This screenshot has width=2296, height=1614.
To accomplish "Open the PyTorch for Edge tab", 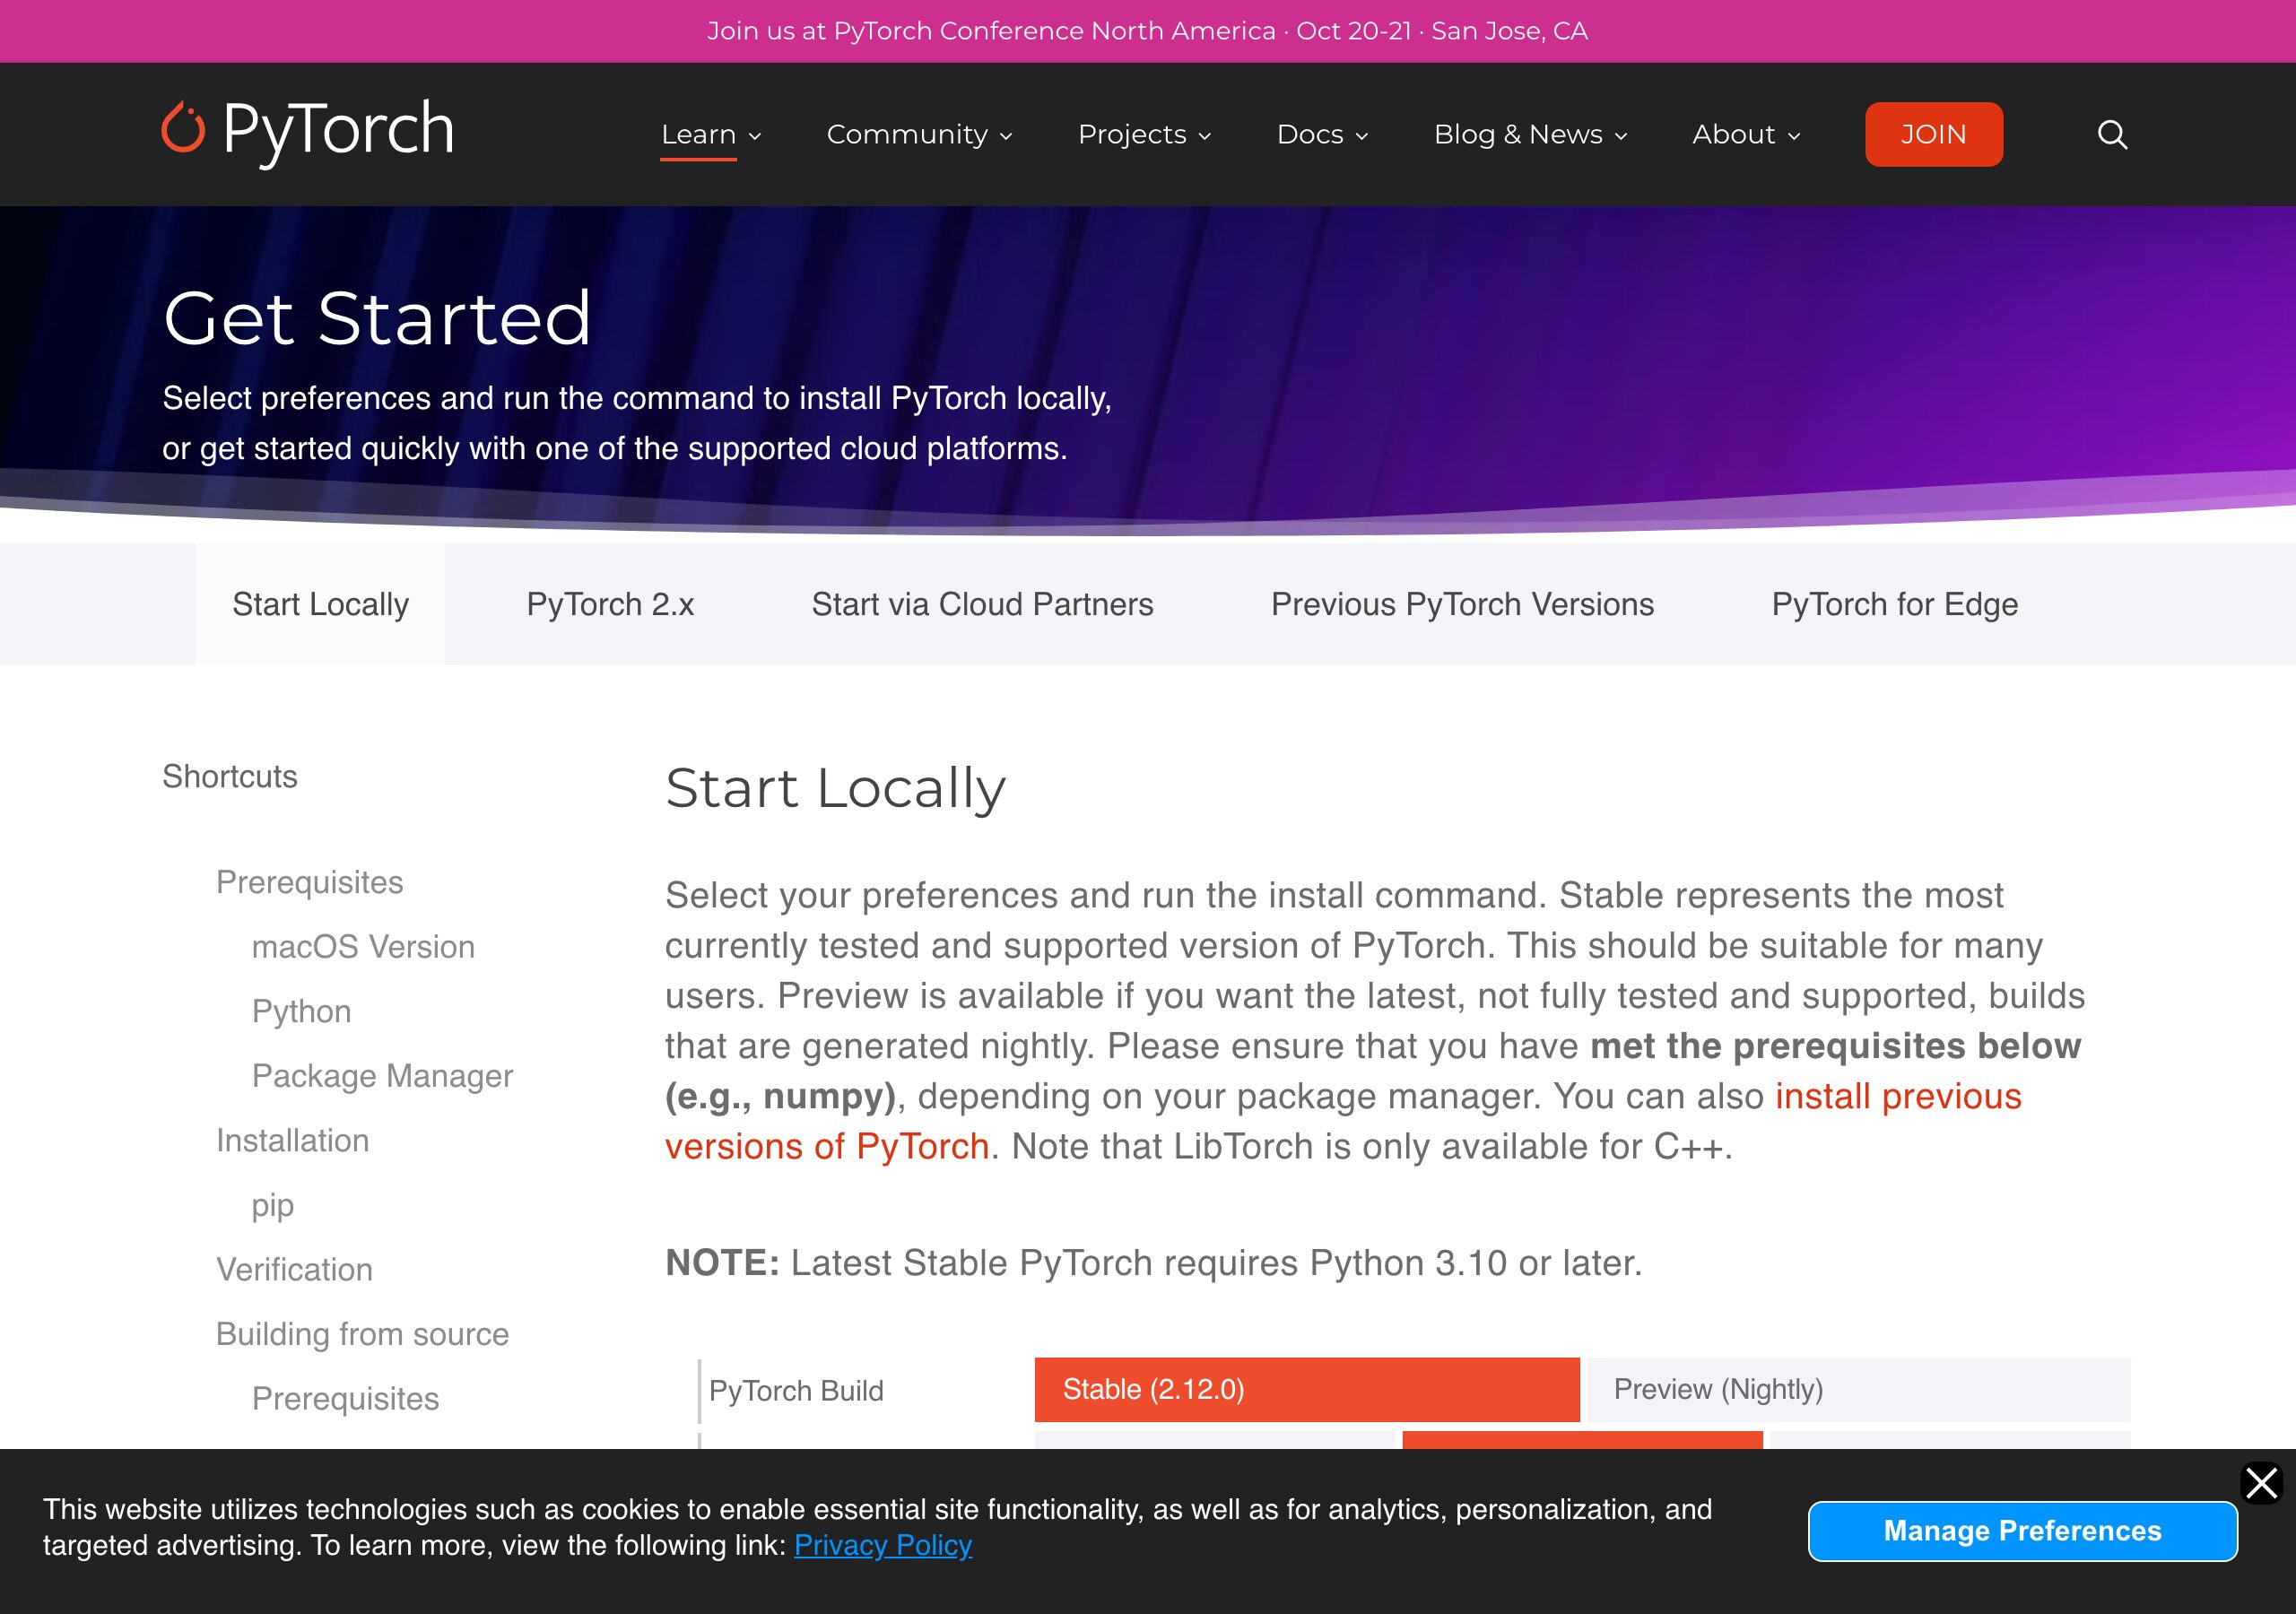I will [1894, 604].
